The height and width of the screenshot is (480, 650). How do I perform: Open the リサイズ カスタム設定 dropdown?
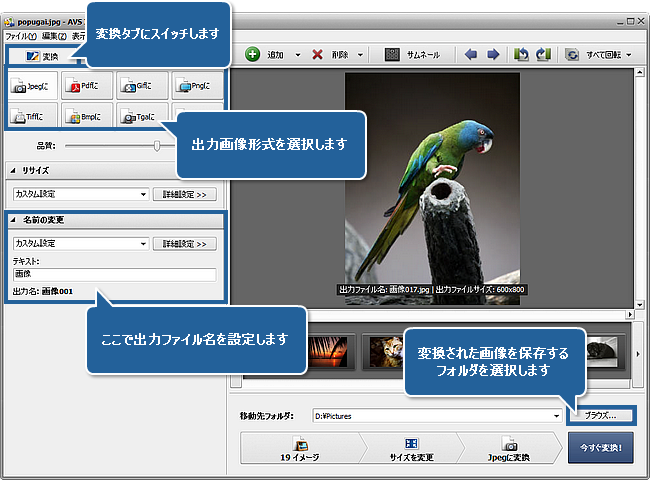pos(143,194)
